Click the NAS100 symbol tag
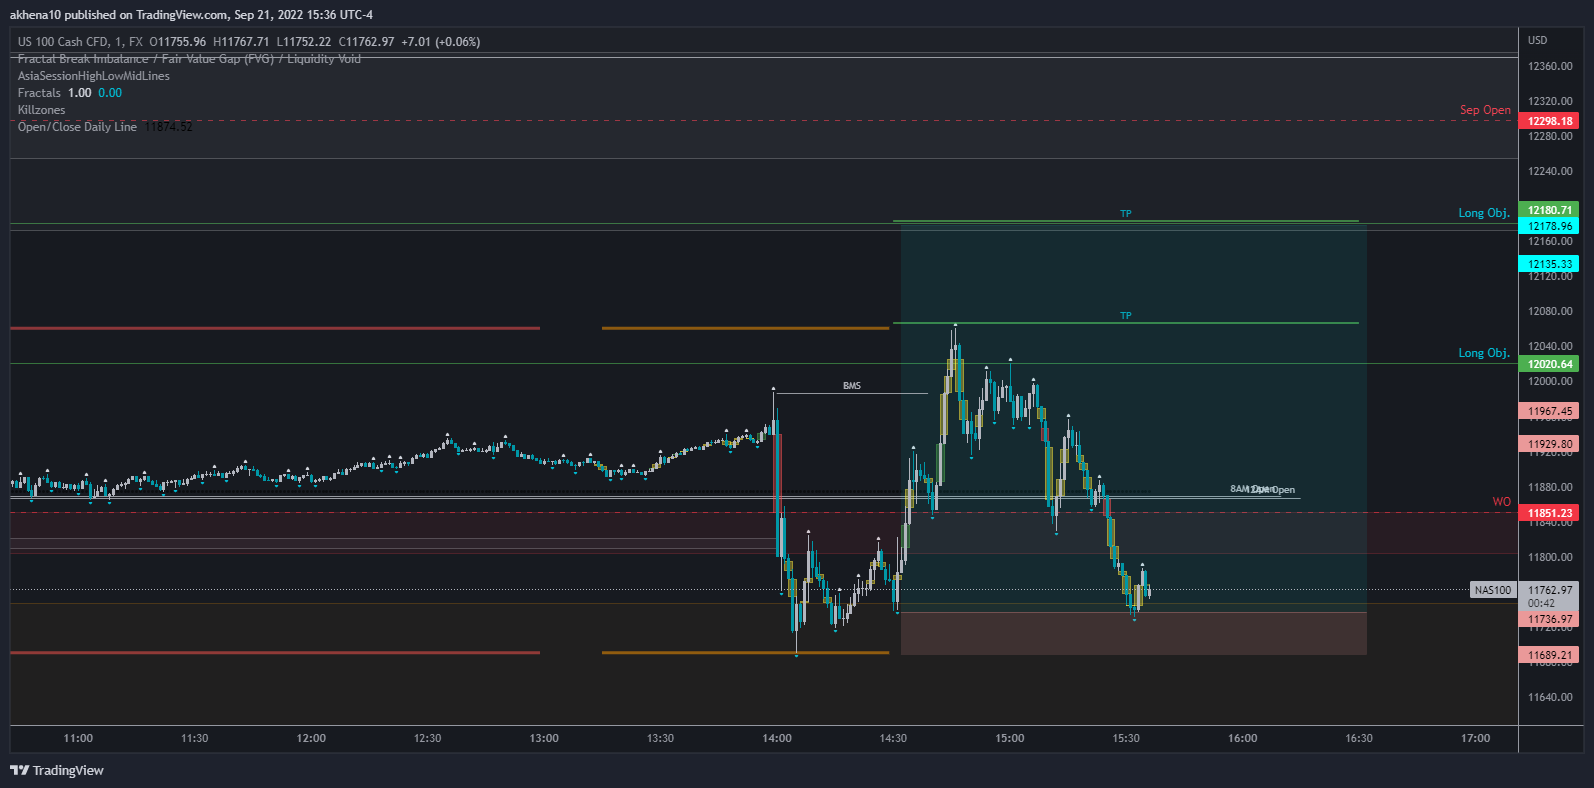Screen dimensions: 1594x788 tap(1493, 590)
